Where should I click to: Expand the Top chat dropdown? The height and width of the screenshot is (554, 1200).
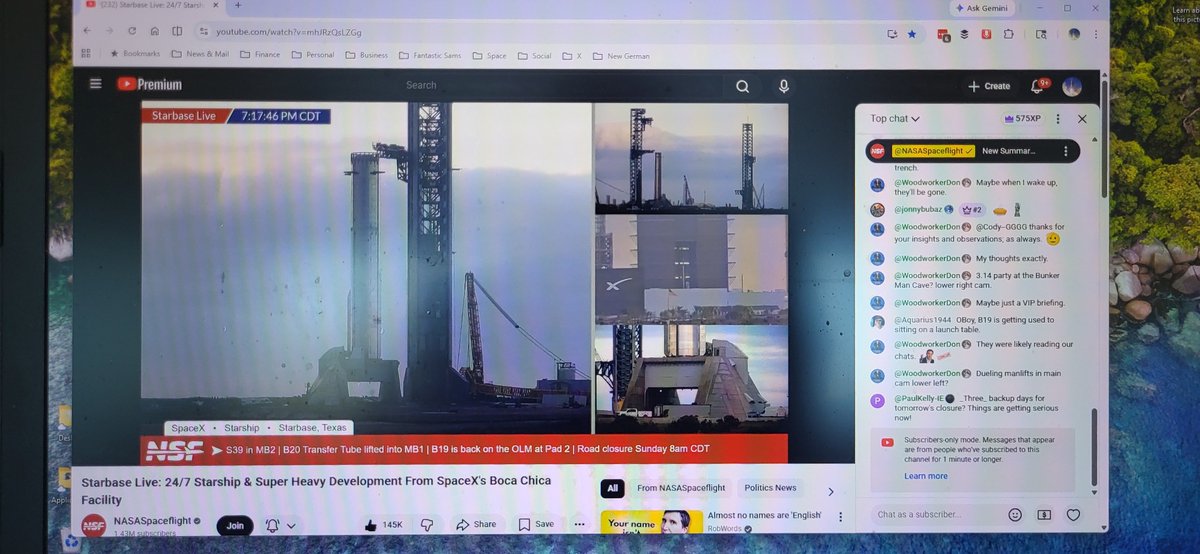[x=894, y=118]
